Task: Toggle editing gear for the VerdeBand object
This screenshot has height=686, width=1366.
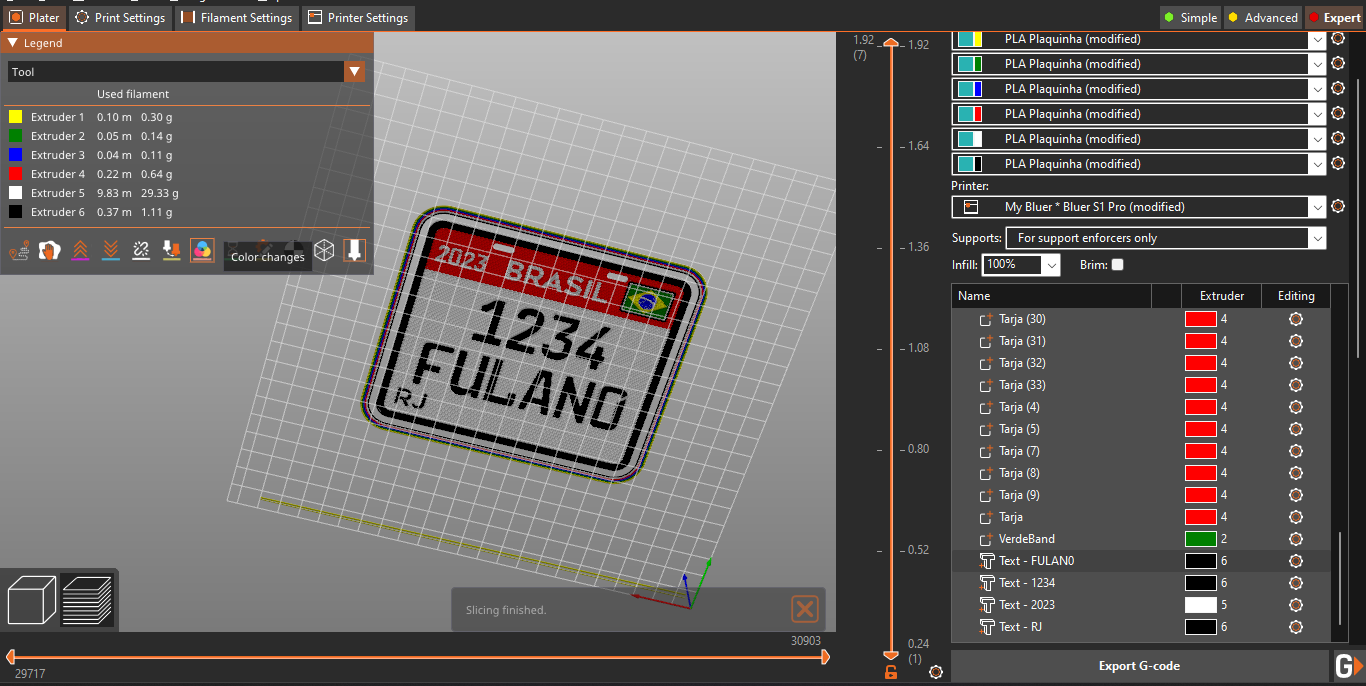Action: click(1296, 538)
